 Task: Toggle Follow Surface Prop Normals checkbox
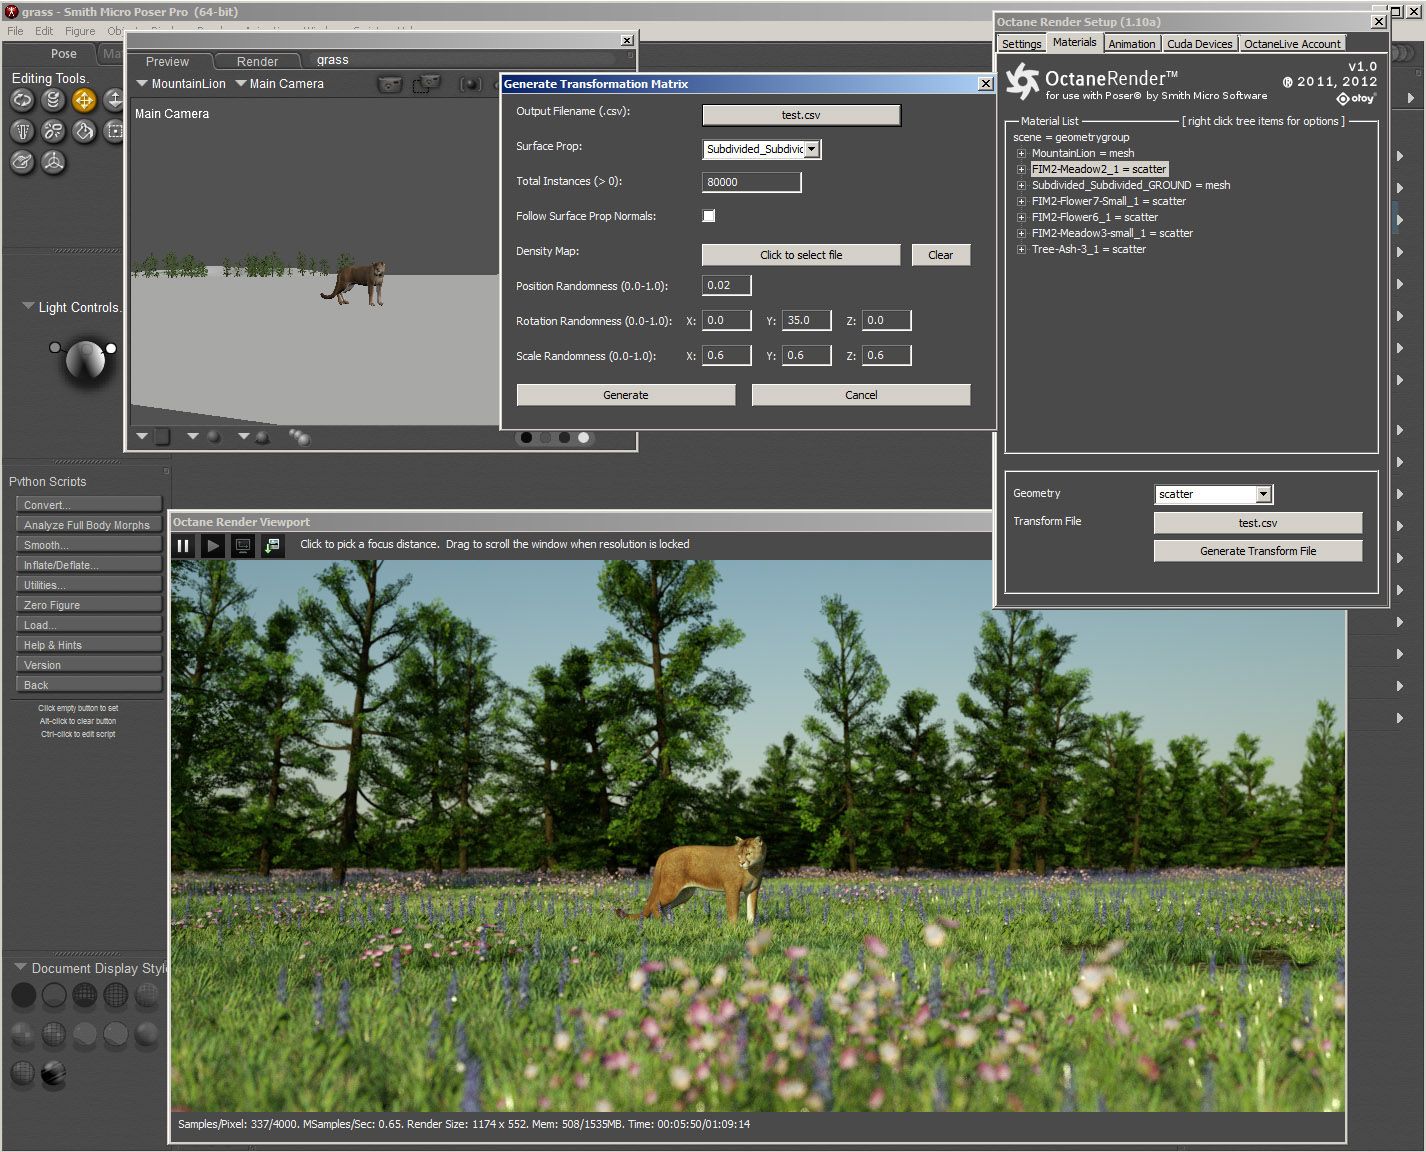(x=709, y=216)
